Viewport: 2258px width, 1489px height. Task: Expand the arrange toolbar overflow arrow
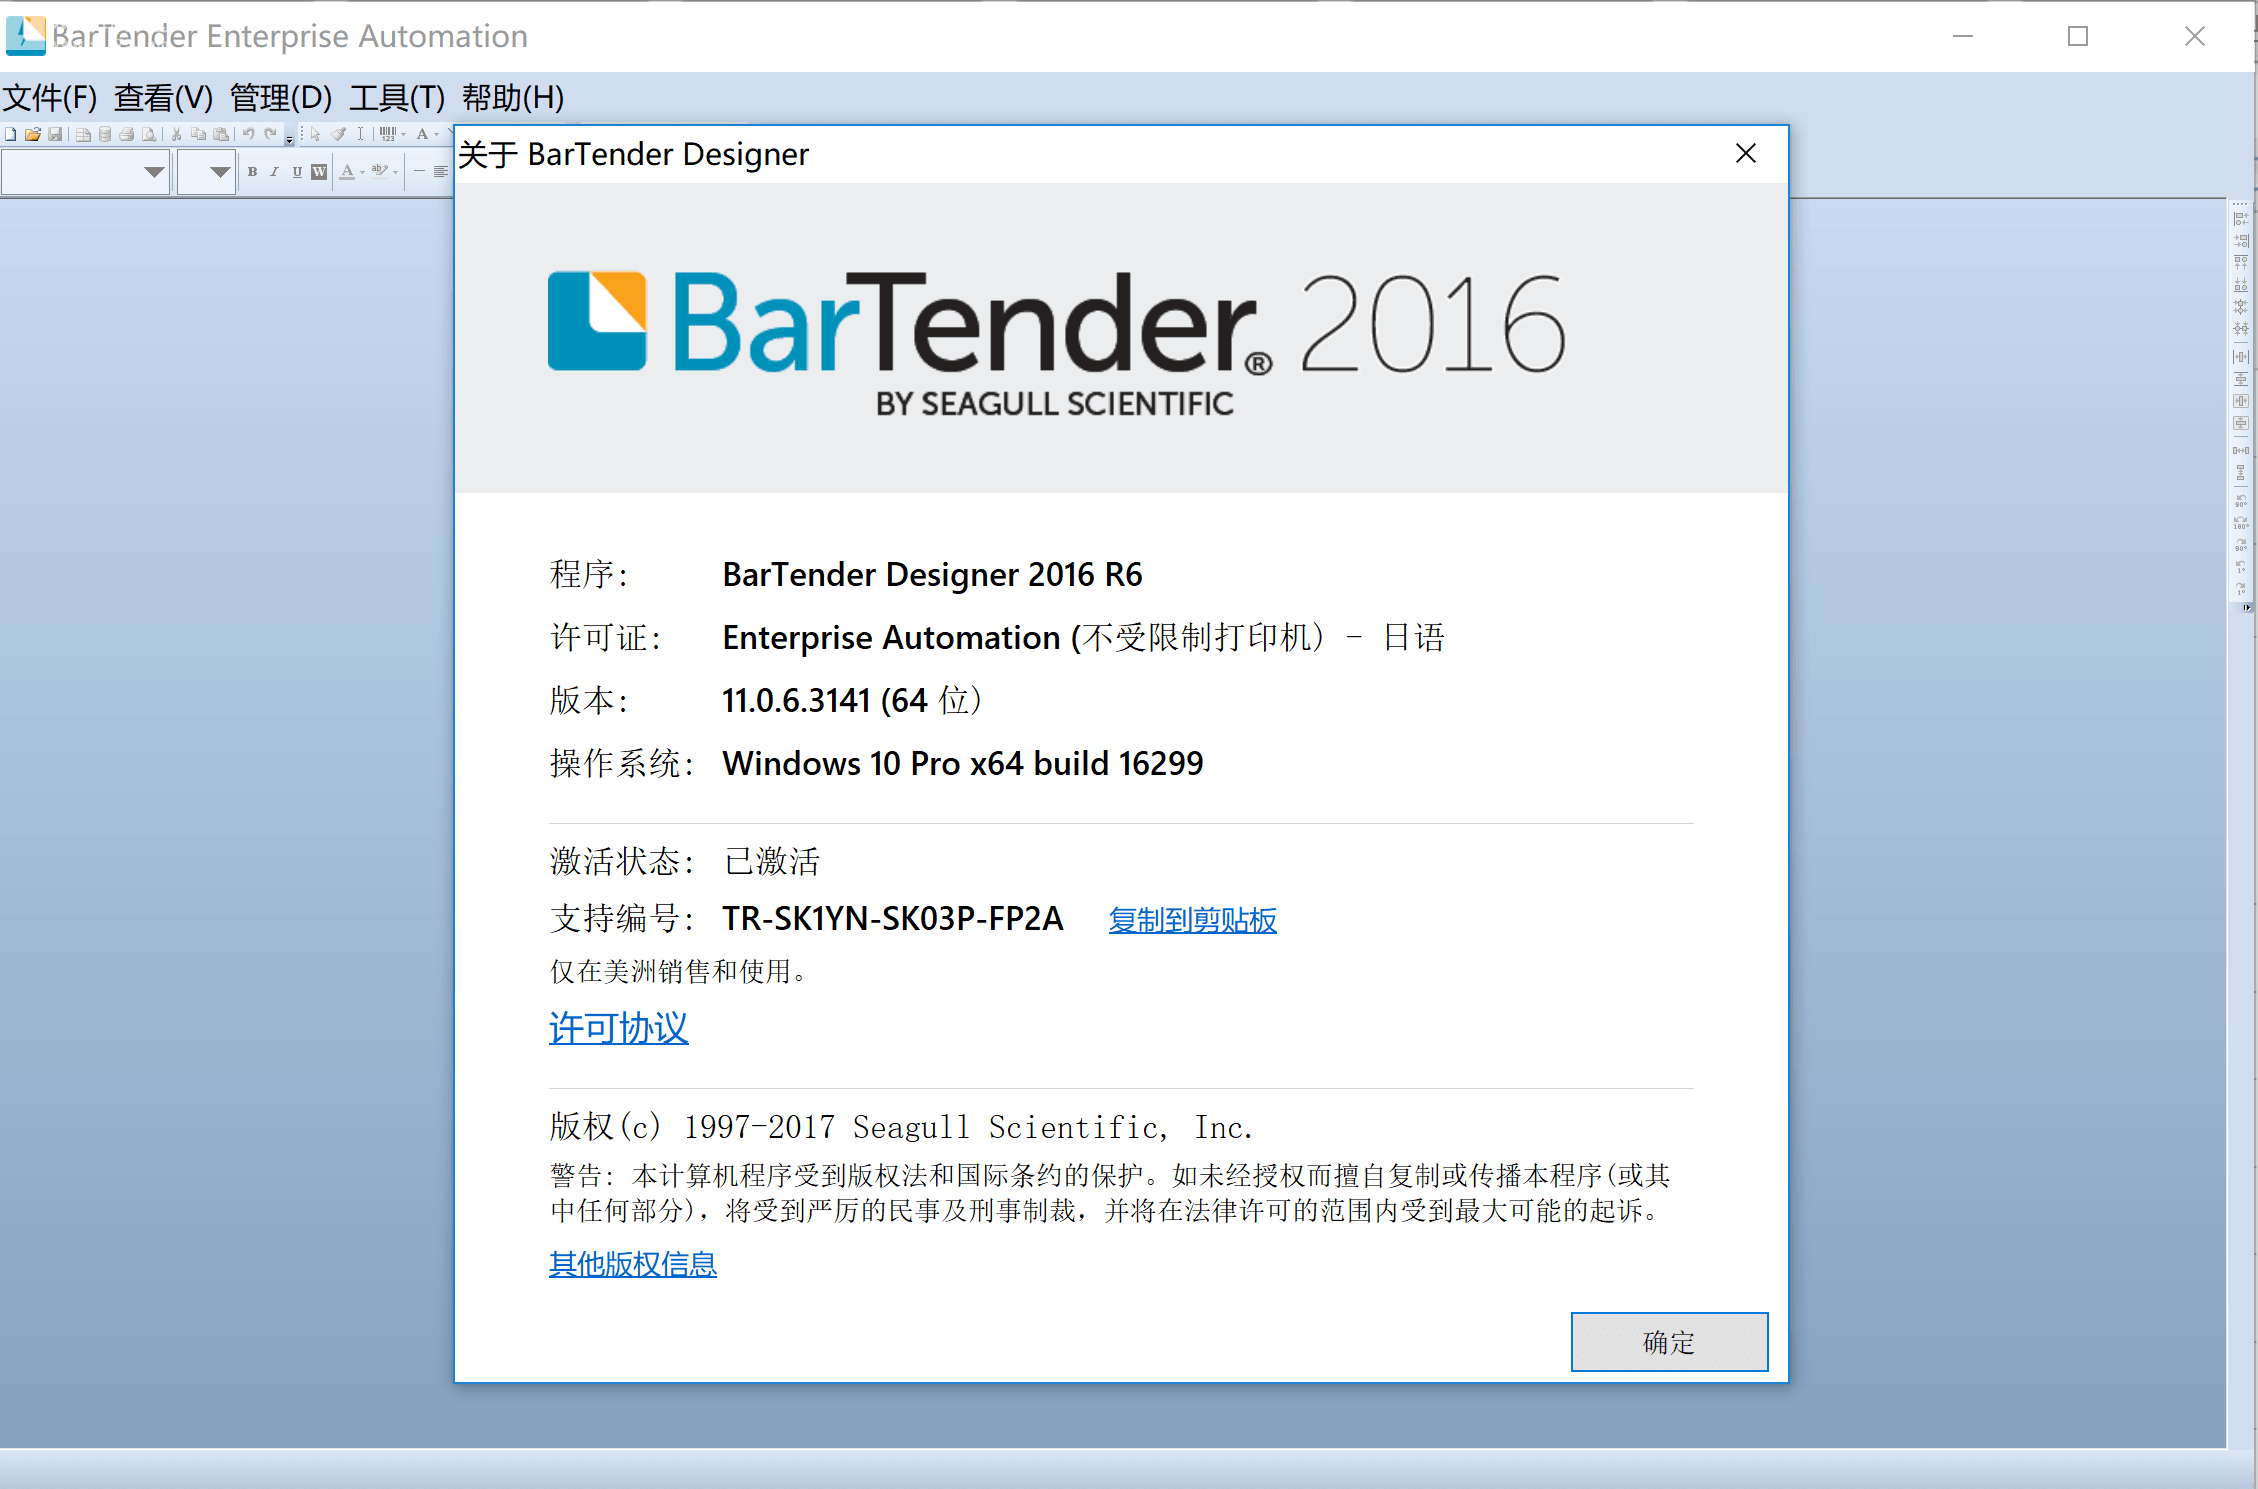pos(2246,607)
